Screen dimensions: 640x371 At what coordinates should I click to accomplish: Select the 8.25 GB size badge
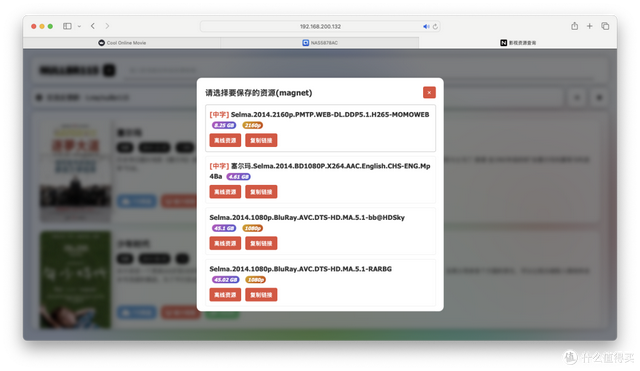pyautogui.click(x=224, y=125)
